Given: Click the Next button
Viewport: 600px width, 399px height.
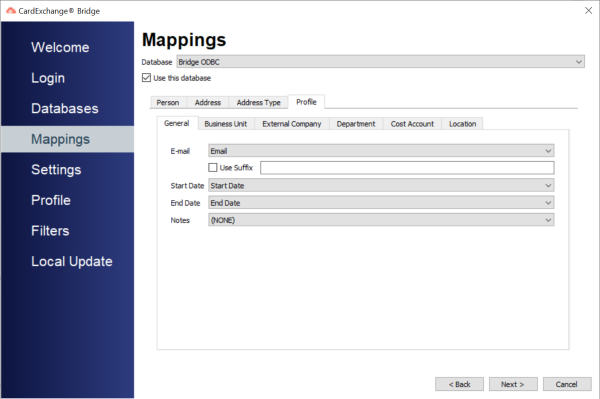Looking at the screenshot, I should [x=513, y=384].
